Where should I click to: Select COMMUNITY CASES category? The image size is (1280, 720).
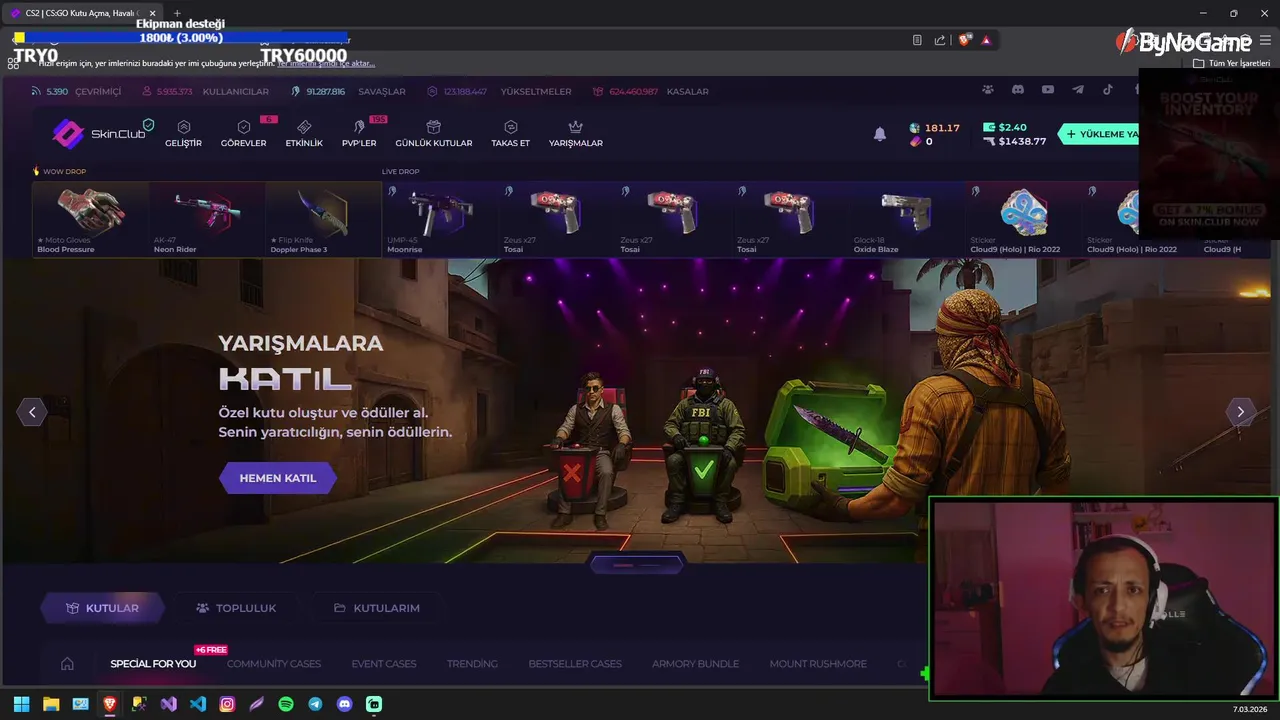tap(274, 664)
